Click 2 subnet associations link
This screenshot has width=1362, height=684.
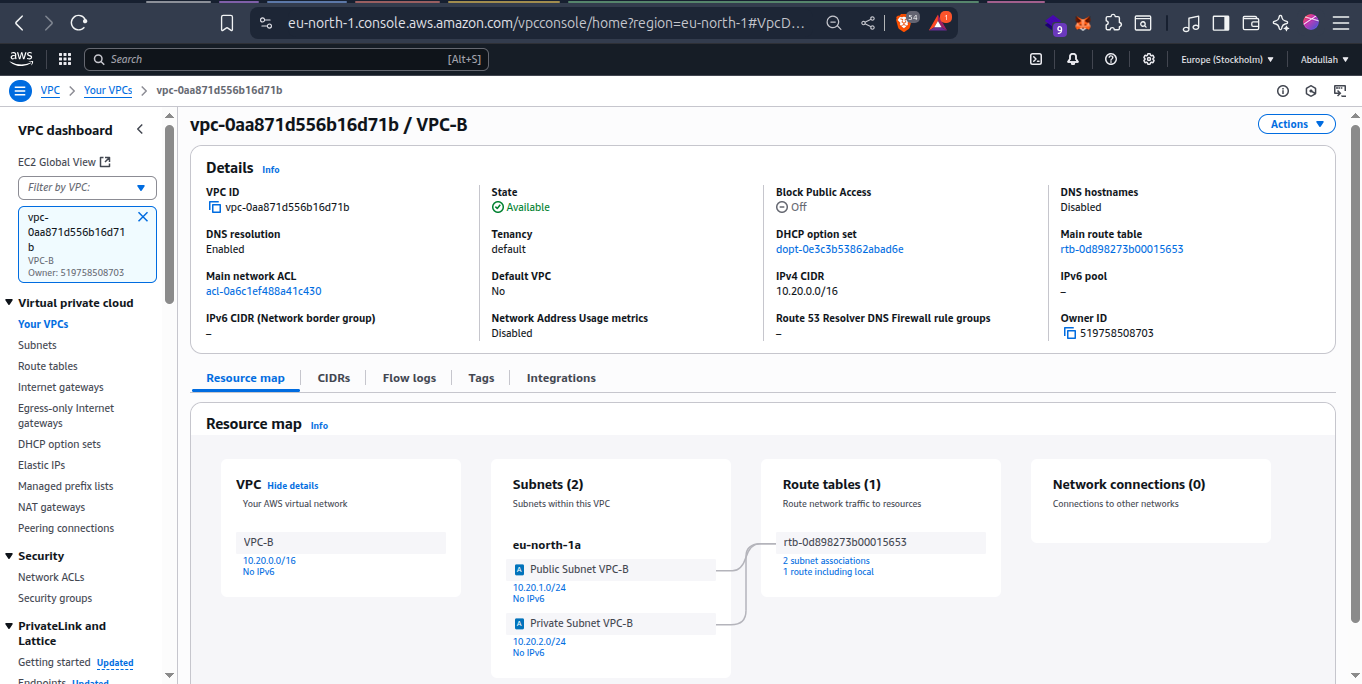tap(826, 561)
